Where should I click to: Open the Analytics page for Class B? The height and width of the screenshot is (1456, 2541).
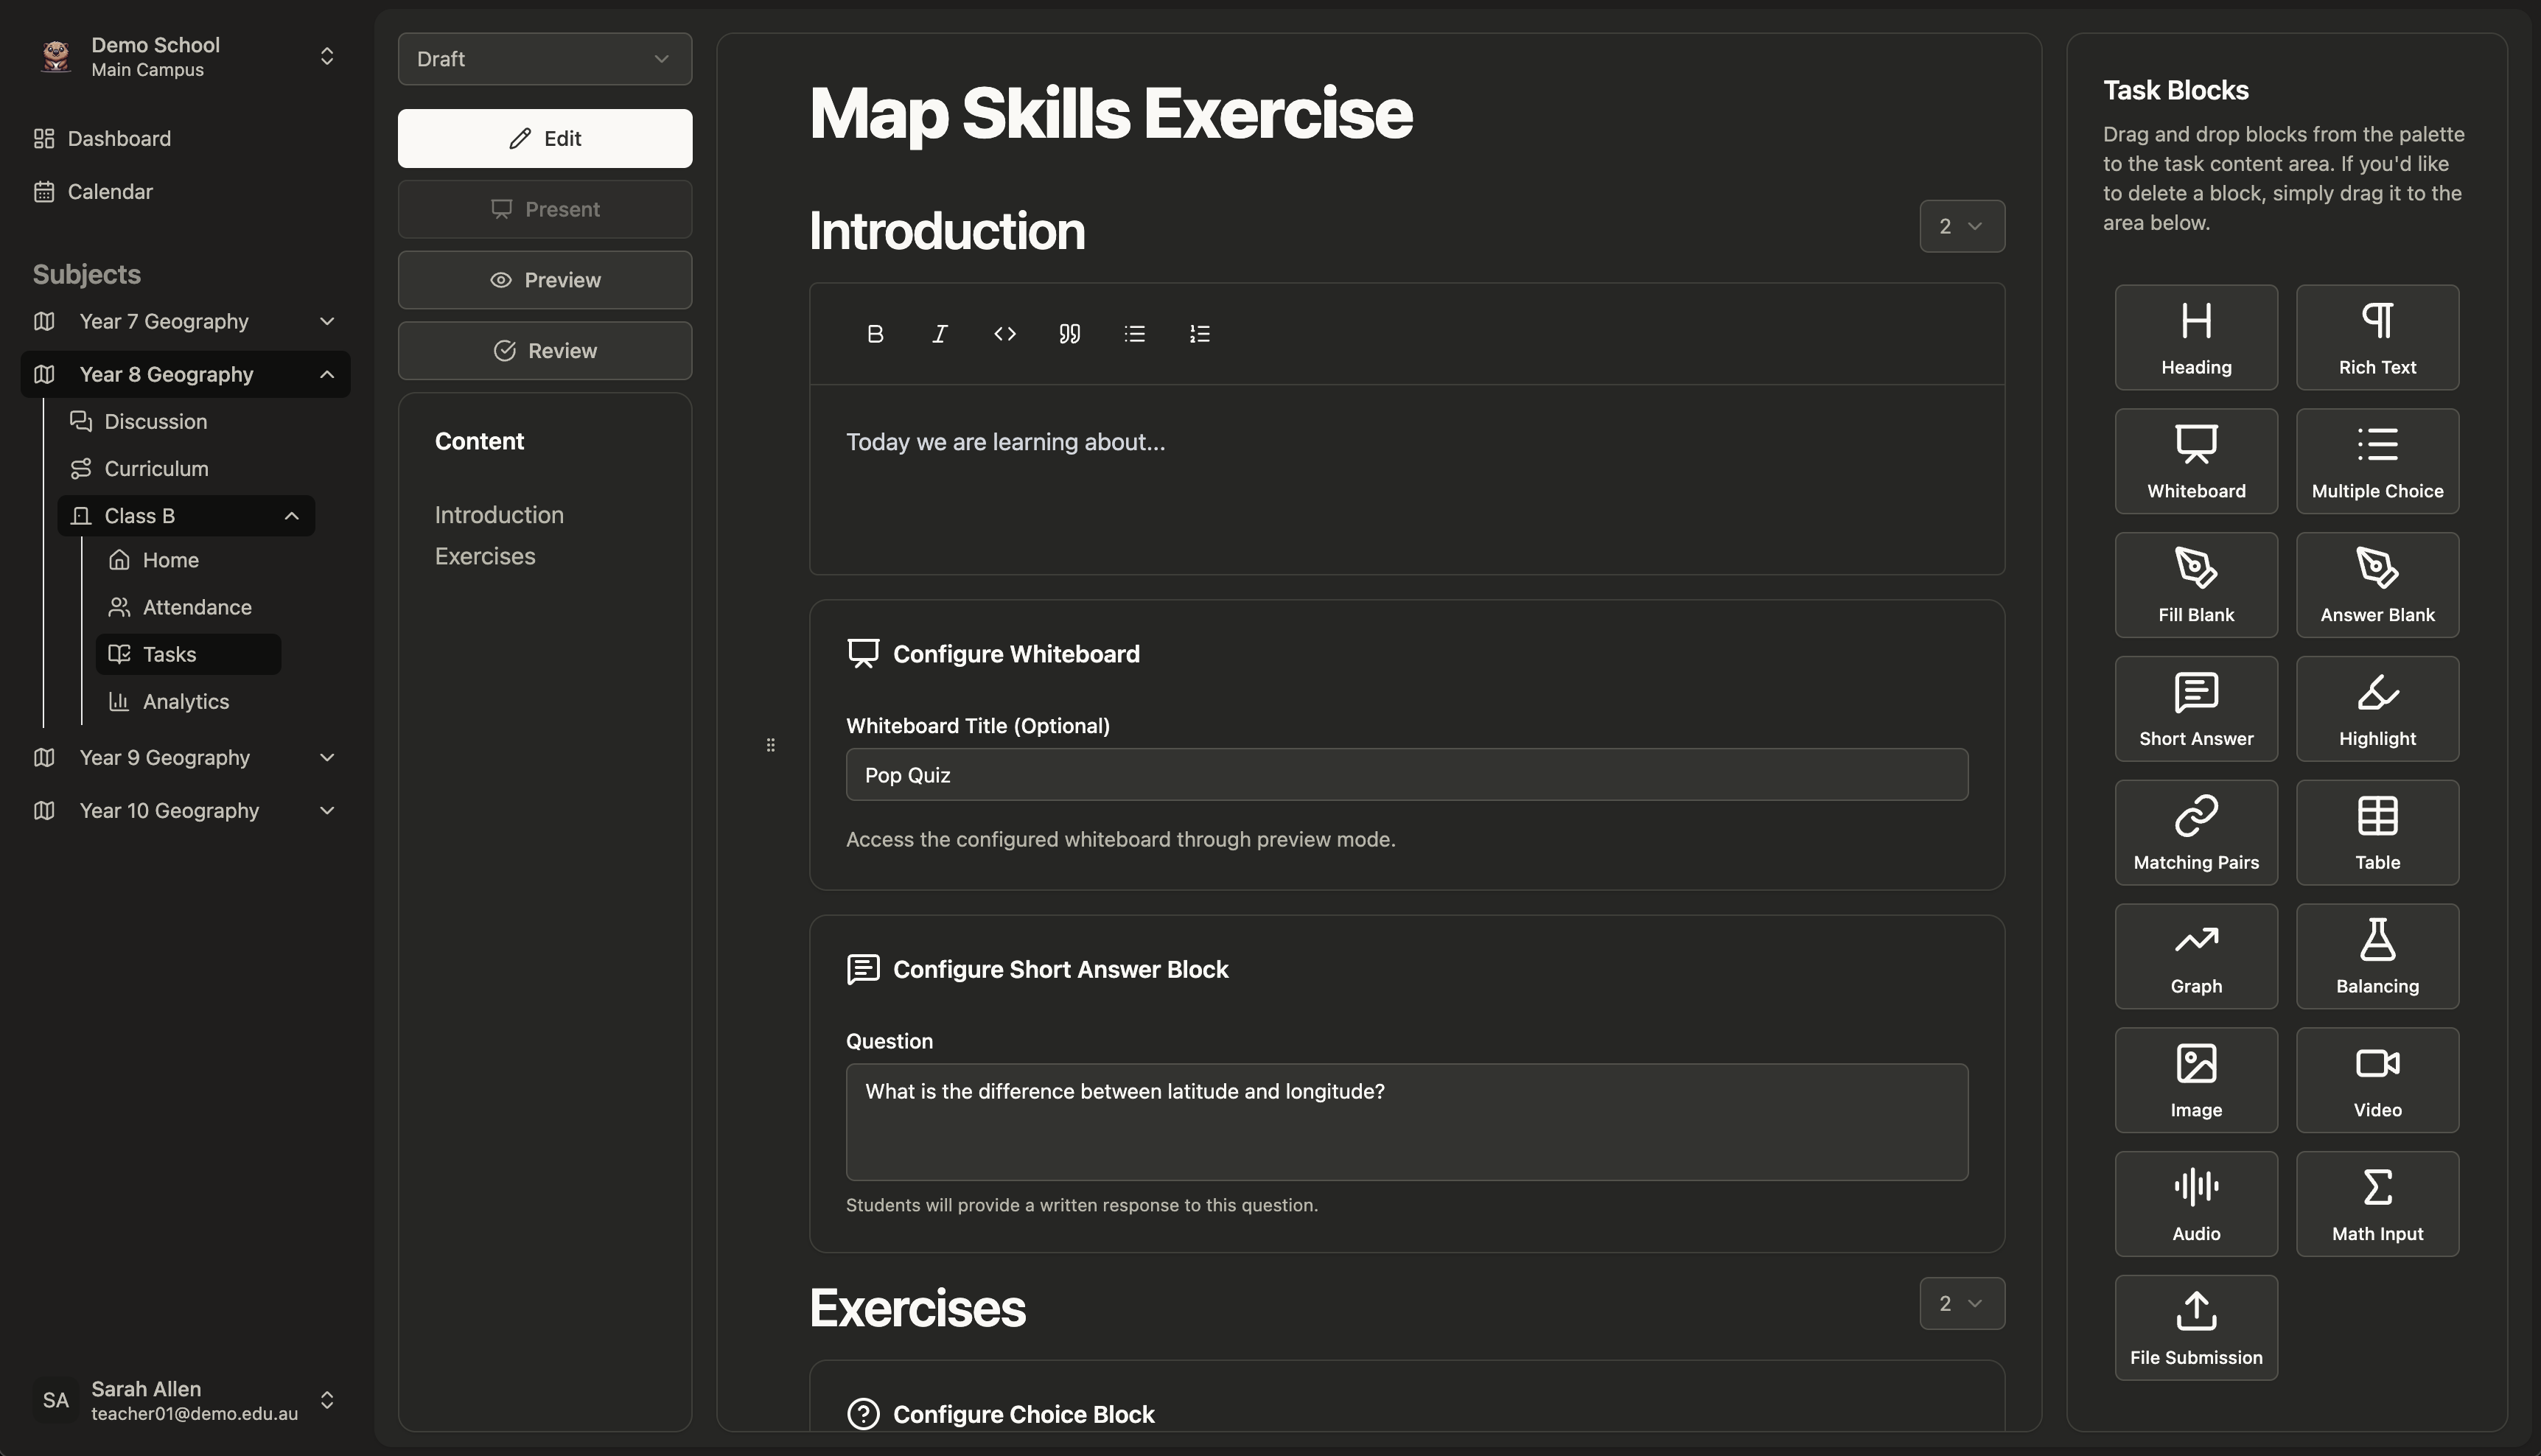tap(186, 701)
